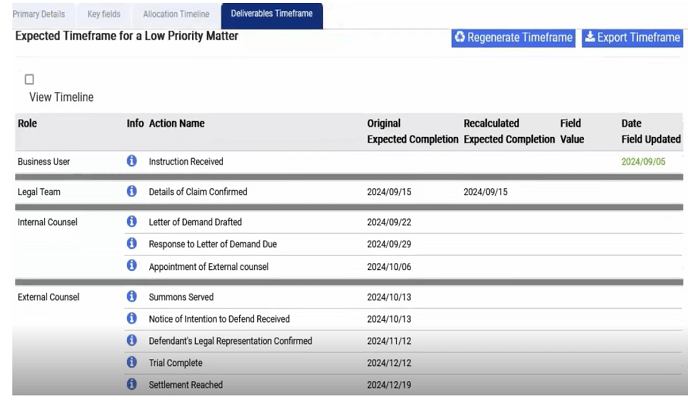The width and height of the screenshot is (688, 400).
Task: Click info icon beside Letter of Demand Drafted
Action: click(132, 221)
